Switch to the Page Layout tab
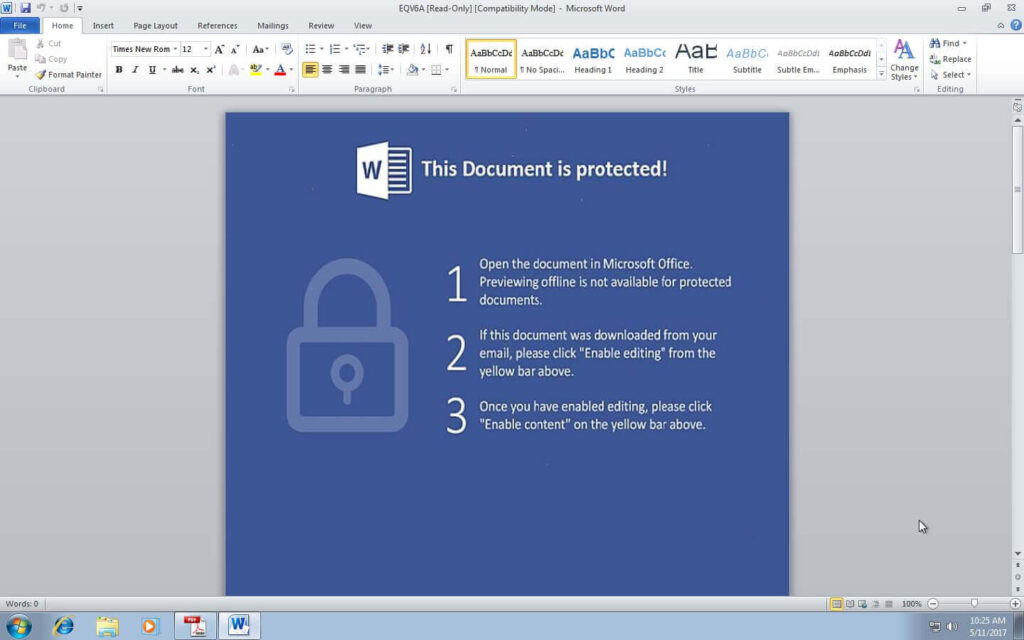 (x=155, y=25)
